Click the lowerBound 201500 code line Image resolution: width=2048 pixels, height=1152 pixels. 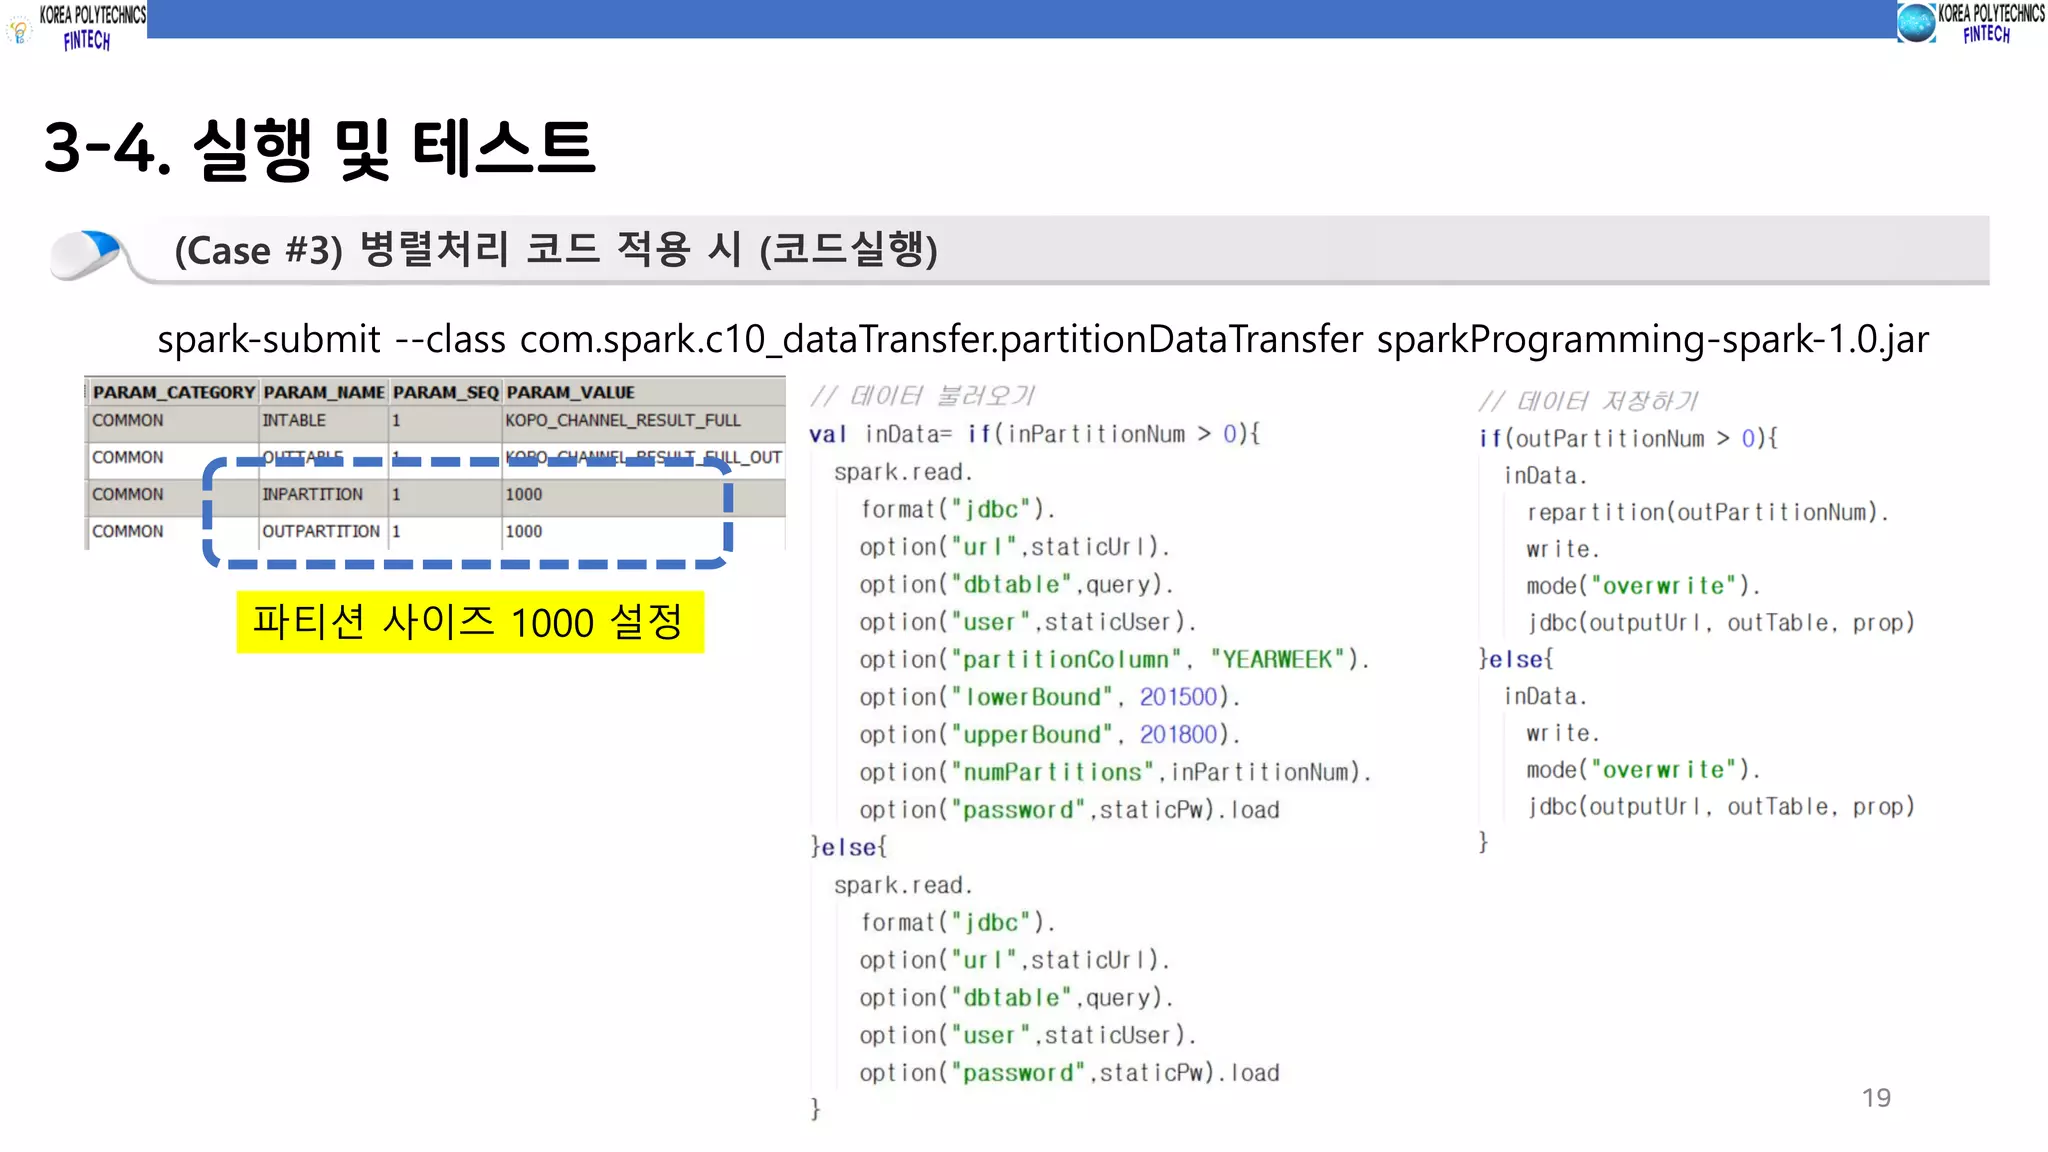pyautogui.click(x=1048, y=697)
